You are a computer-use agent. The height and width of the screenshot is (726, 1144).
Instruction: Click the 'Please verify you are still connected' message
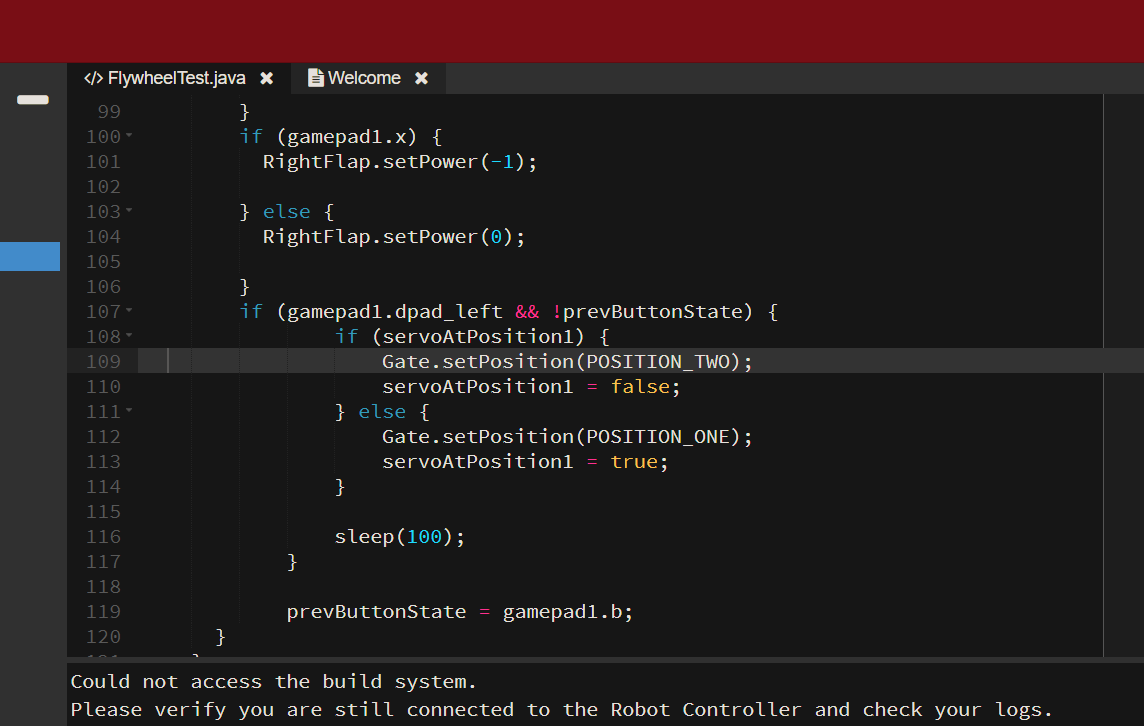tap(562, 709)
